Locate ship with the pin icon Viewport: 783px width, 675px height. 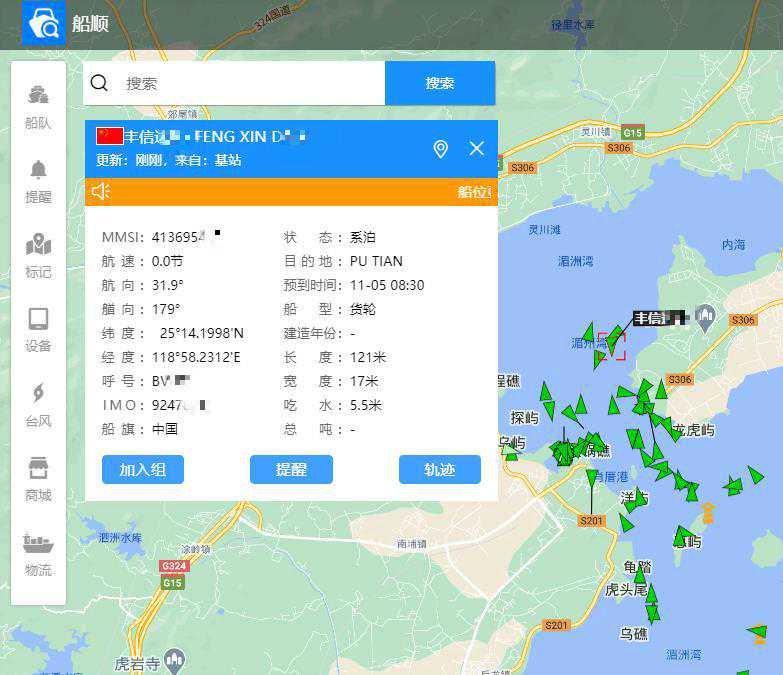[x=440, y=149]
